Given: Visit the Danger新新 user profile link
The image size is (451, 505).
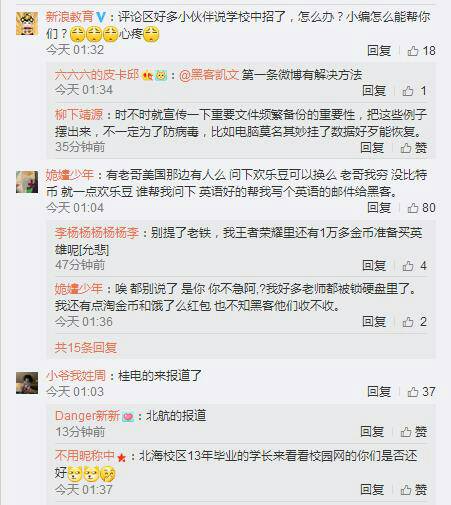Looking at the screenshot, I should 87,416.
